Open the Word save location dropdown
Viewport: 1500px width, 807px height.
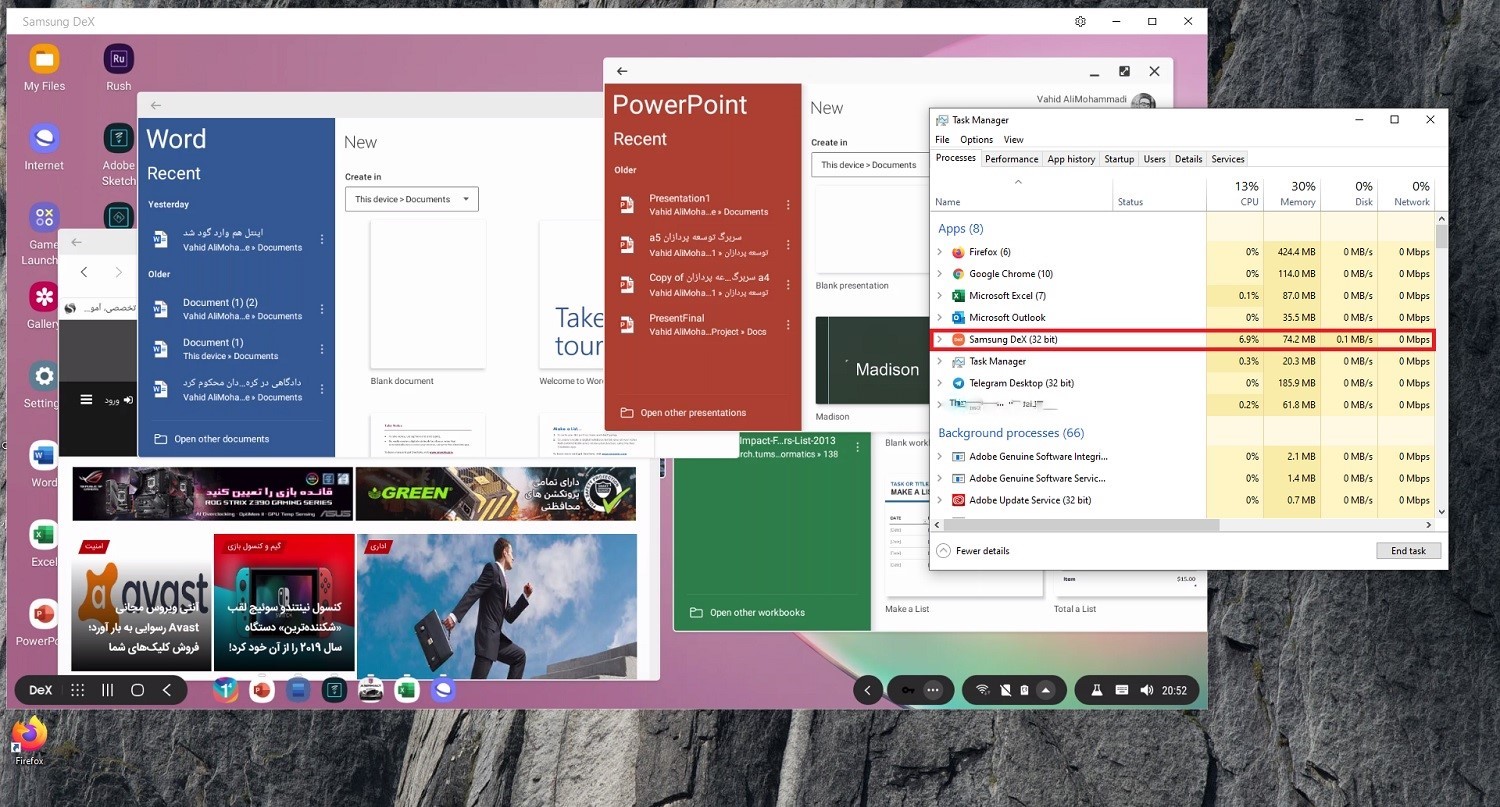412,199
